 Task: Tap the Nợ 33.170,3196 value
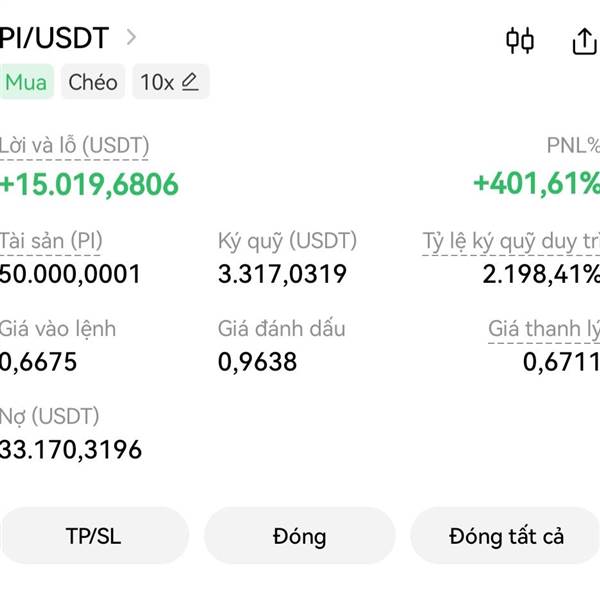71,450
